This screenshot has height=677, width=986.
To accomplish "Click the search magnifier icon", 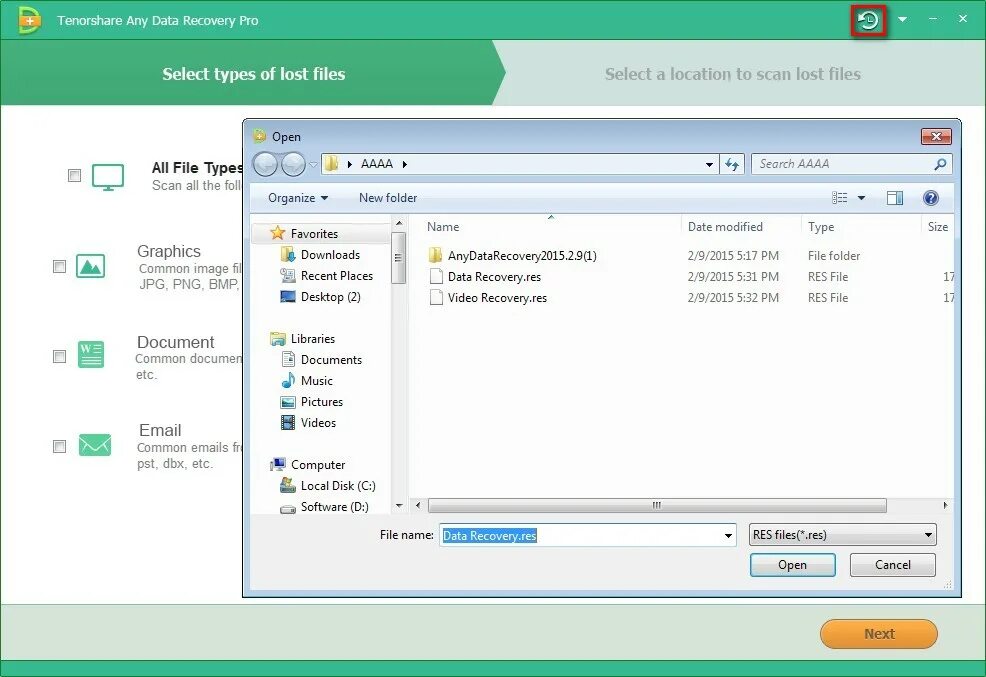I will pyautogui.click(x=940, y=164).
